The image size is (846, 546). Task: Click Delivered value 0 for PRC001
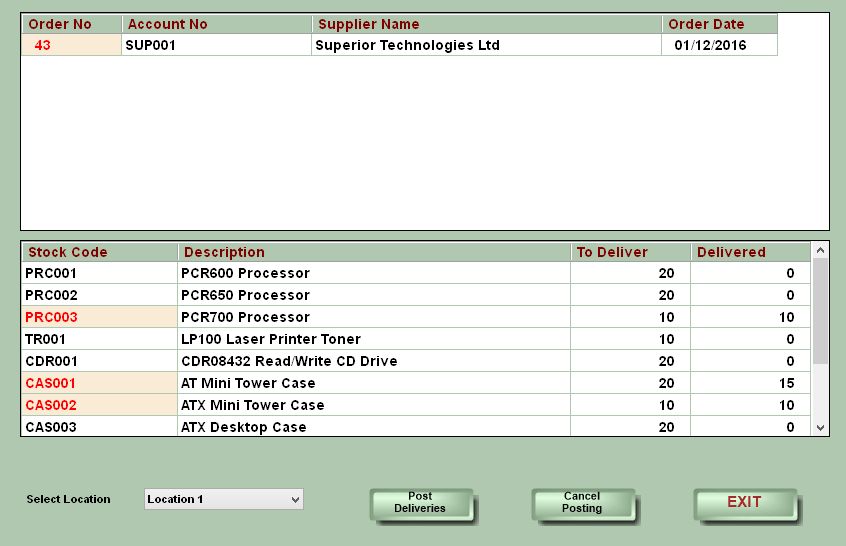pos(751,273)
